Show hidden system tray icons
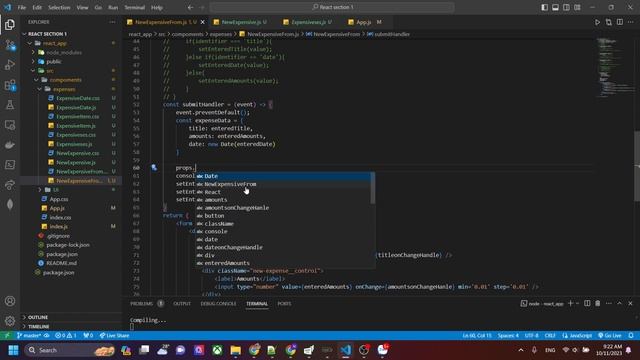Viewport: 640px width, 360px height. (x=521, y=350)
